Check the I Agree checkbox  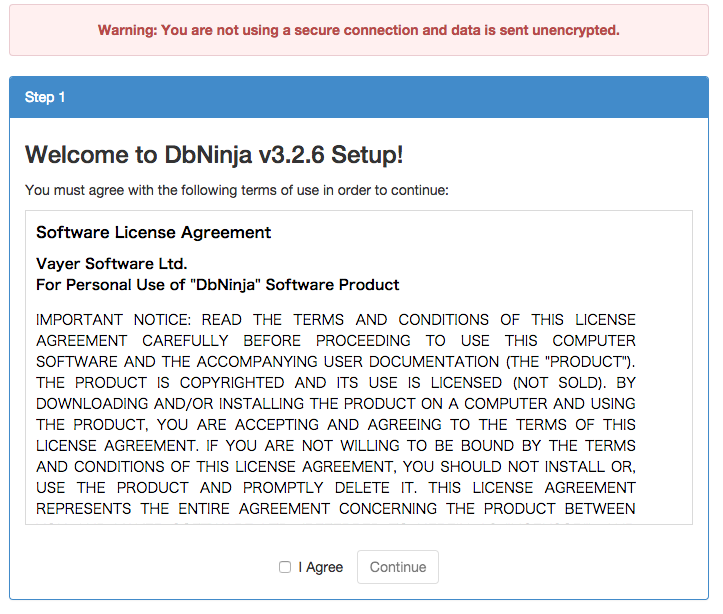(x=285, y=567)
